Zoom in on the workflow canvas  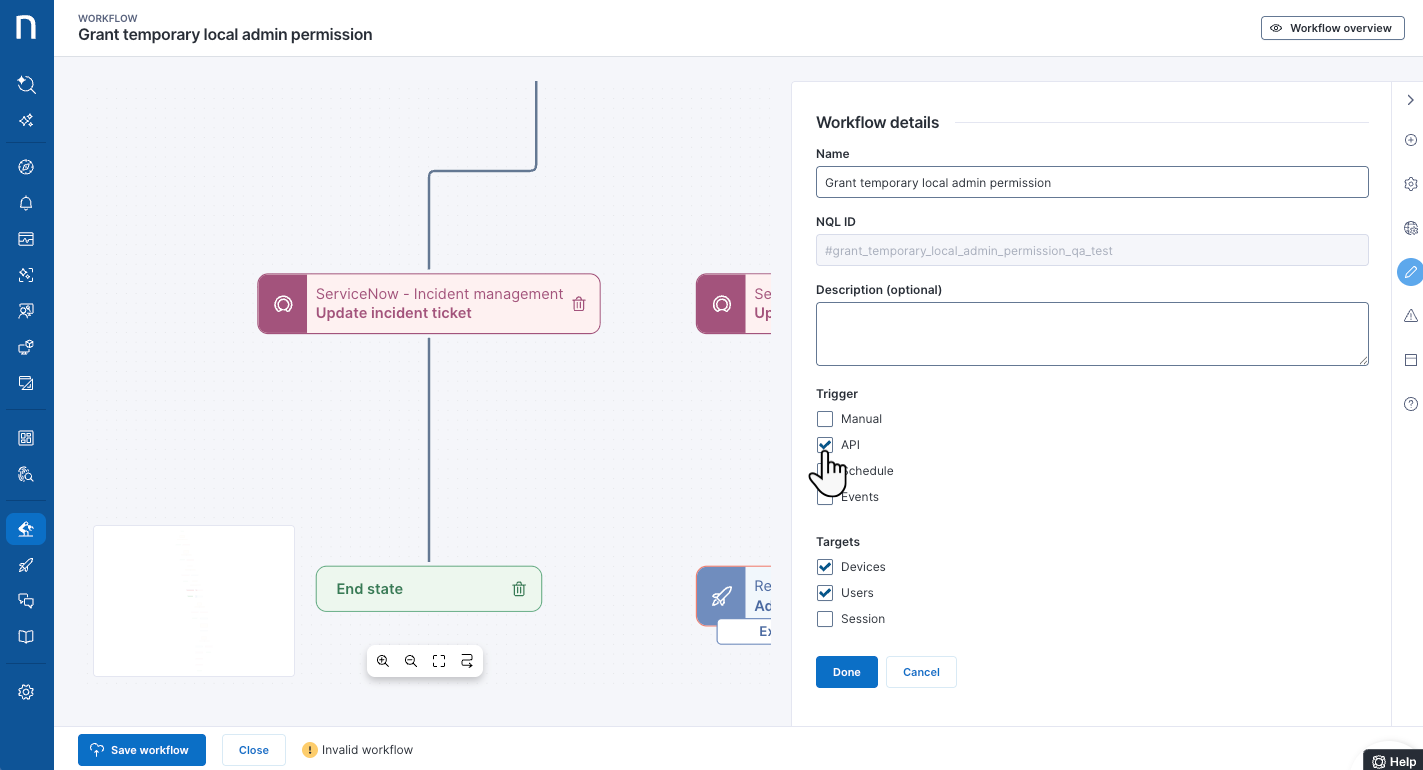coord(383,661)
